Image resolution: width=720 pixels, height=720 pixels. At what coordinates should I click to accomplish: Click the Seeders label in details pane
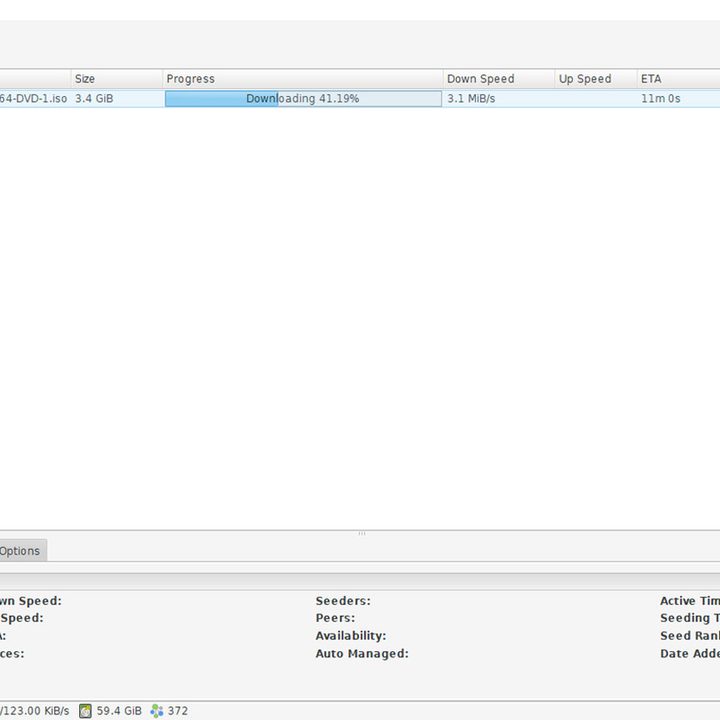click(x=343, y=601)
